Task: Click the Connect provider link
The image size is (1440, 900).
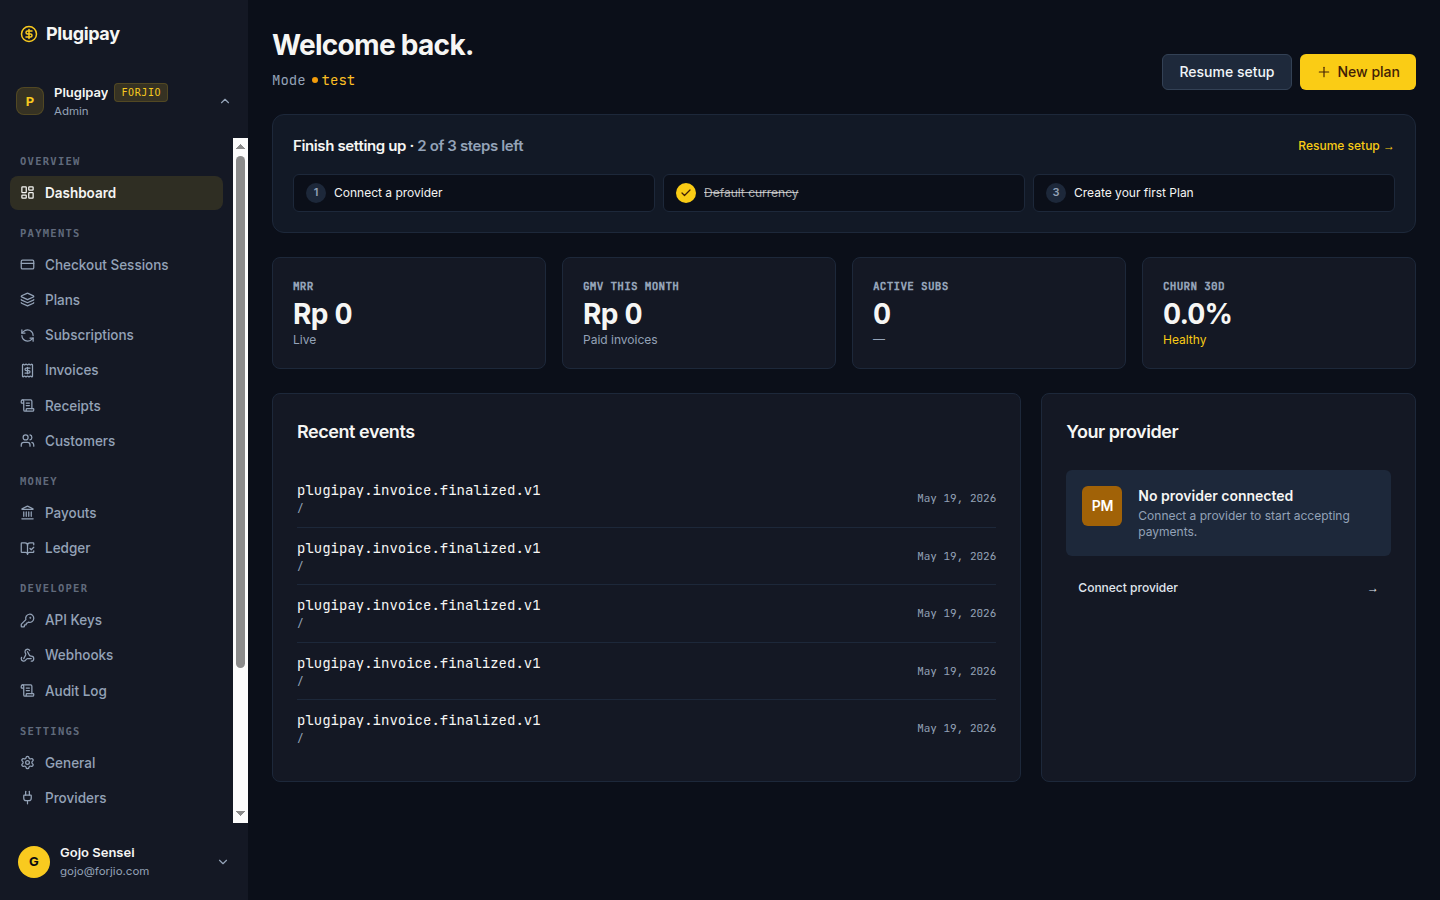Action: [1228, 588]
